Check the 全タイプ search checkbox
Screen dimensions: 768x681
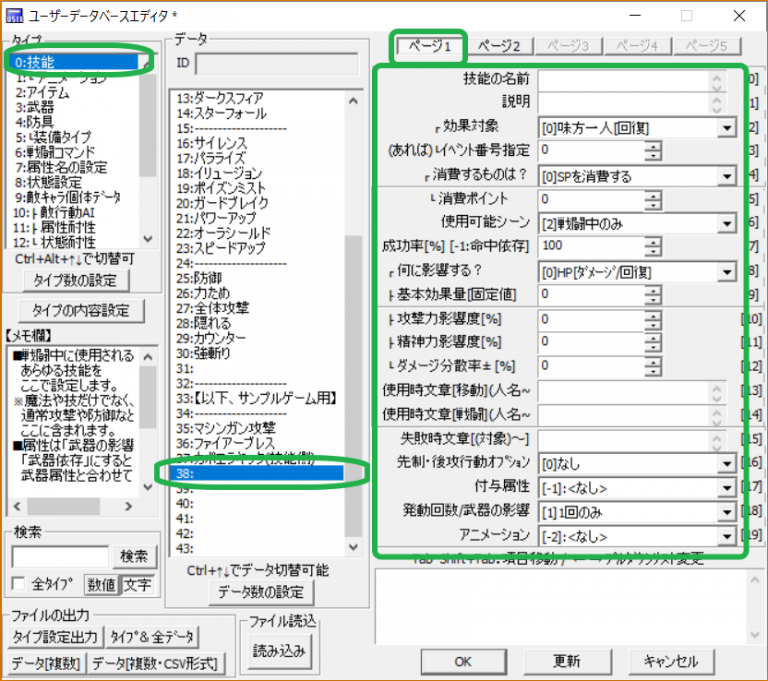click(18, 584)
